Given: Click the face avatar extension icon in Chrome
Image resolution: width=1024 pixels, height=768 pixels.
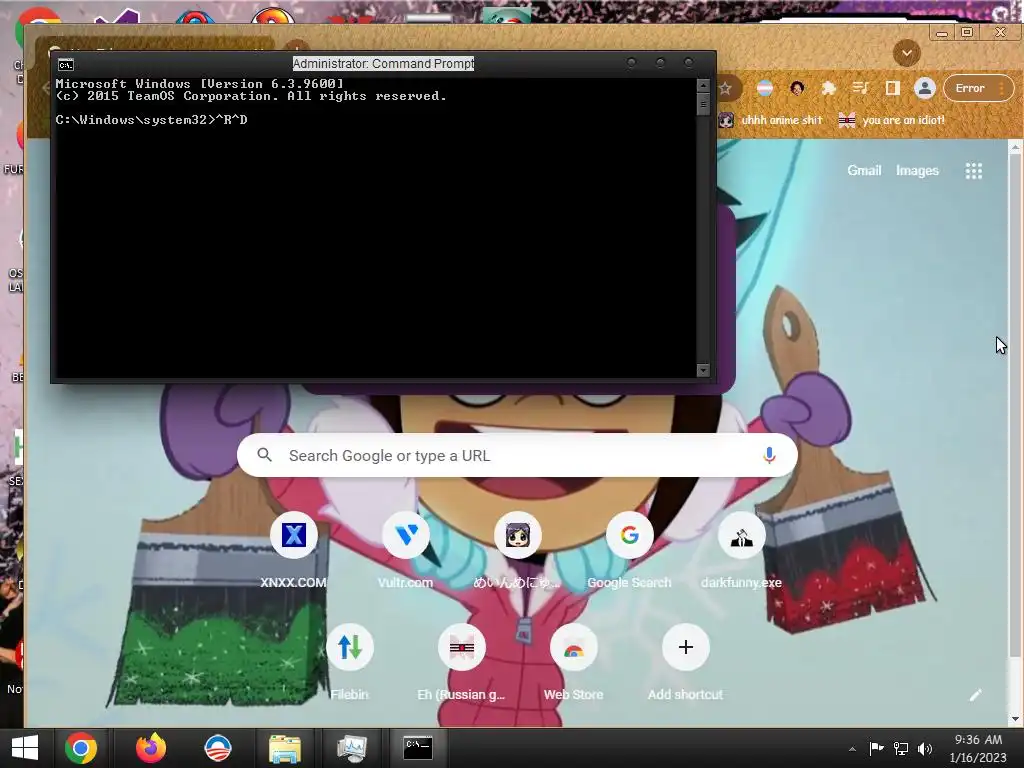Looking at the screenshot, I should click(x=797, y=88).
